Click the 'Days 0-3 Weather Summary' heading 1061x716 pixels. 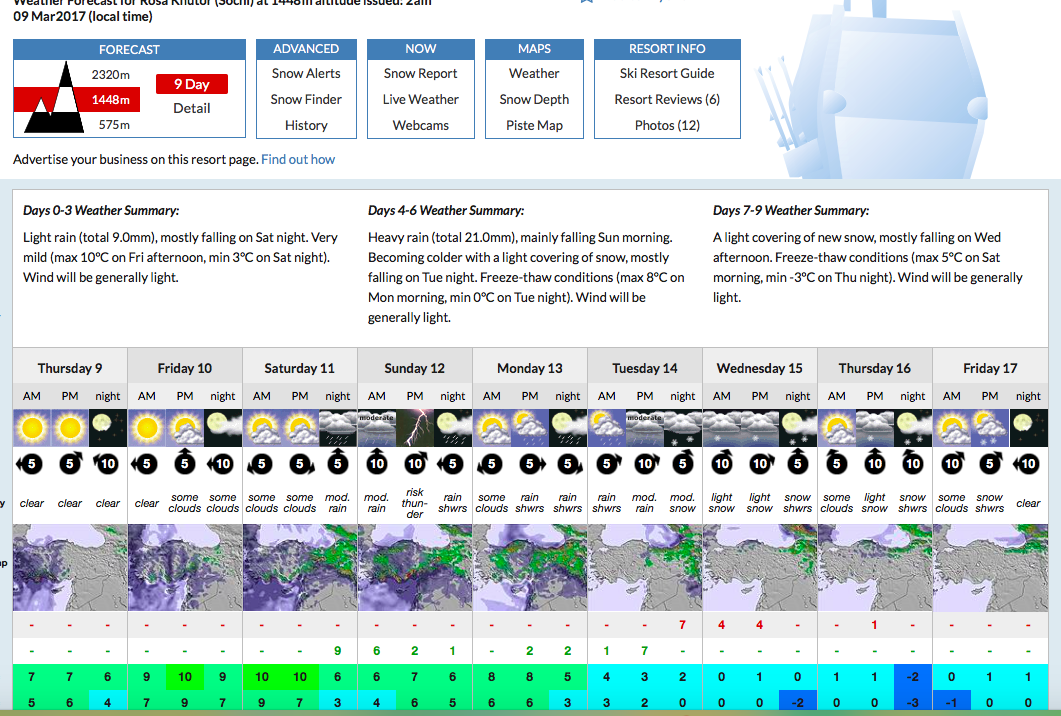tap(101, 210)
